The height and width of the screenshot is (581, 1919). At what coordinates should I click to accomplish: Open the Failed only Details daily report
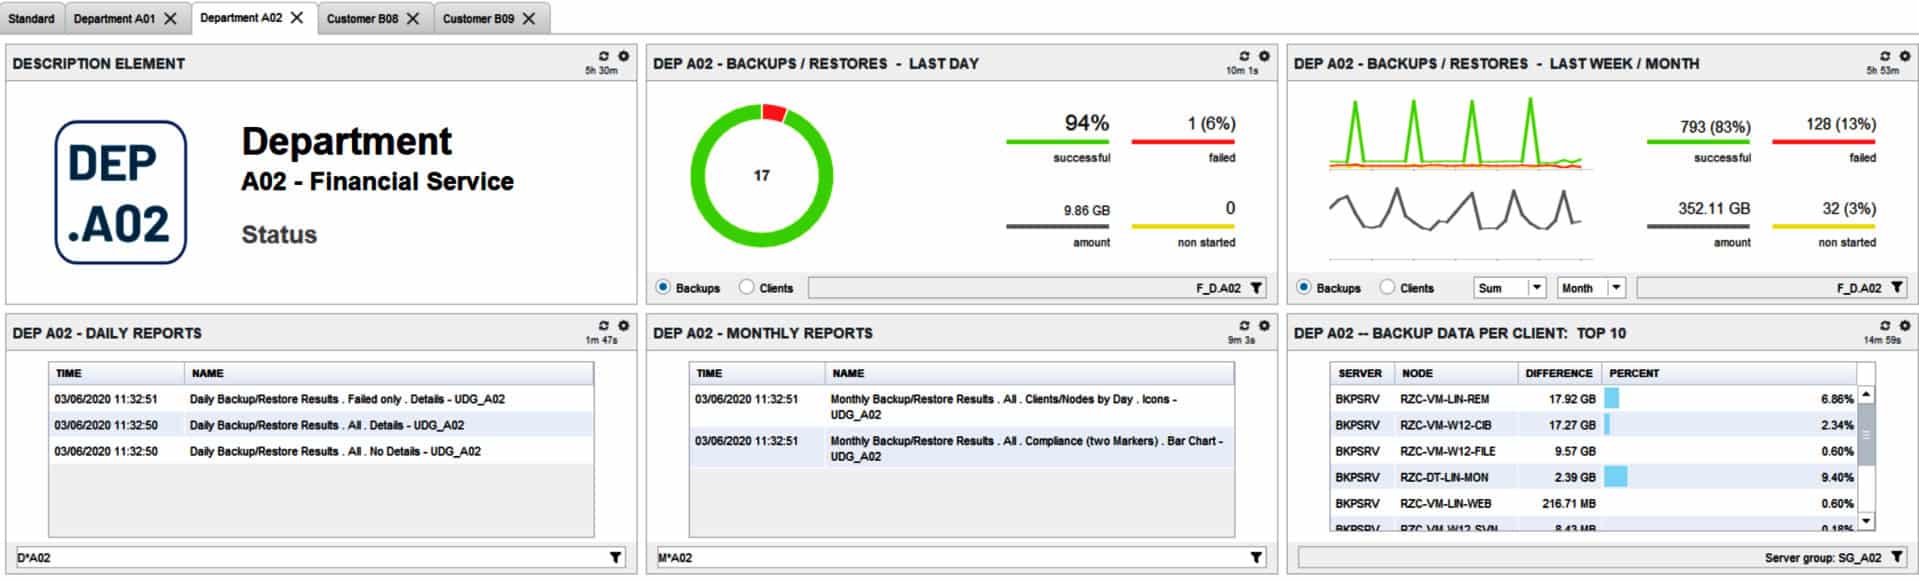coord(346,399)
